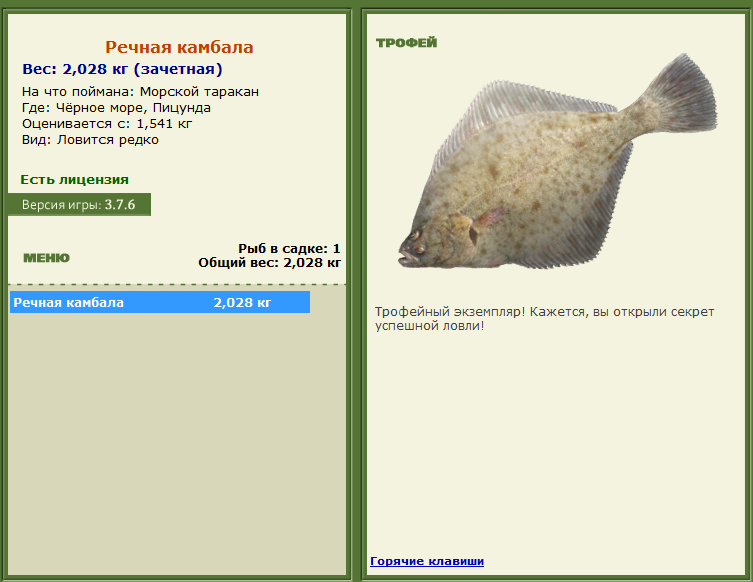Viewport: 753px width, 582px height.
Task: Click the Трофейный экземпляр description text
Action: (x=545, y=318)
